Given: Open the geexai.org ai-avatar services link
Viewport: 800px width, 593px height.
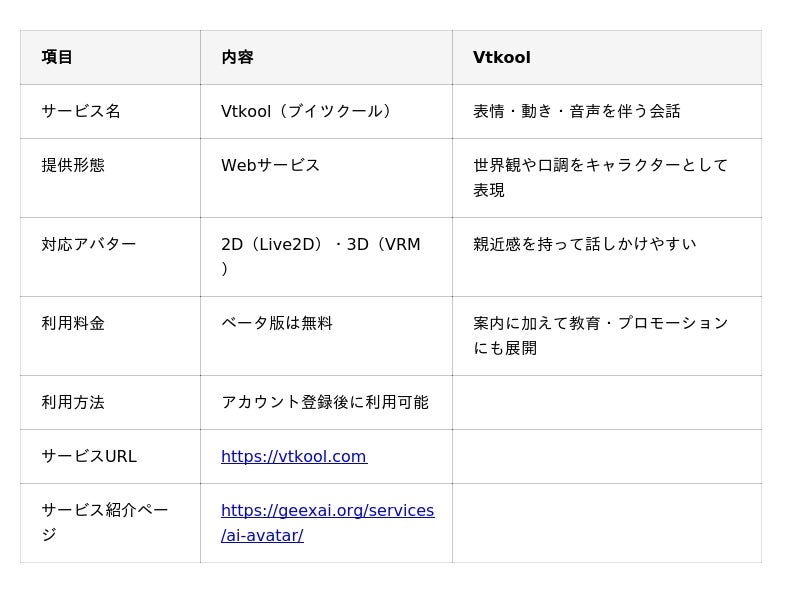Looking at the screenshot, I should (x=328, y=523).
